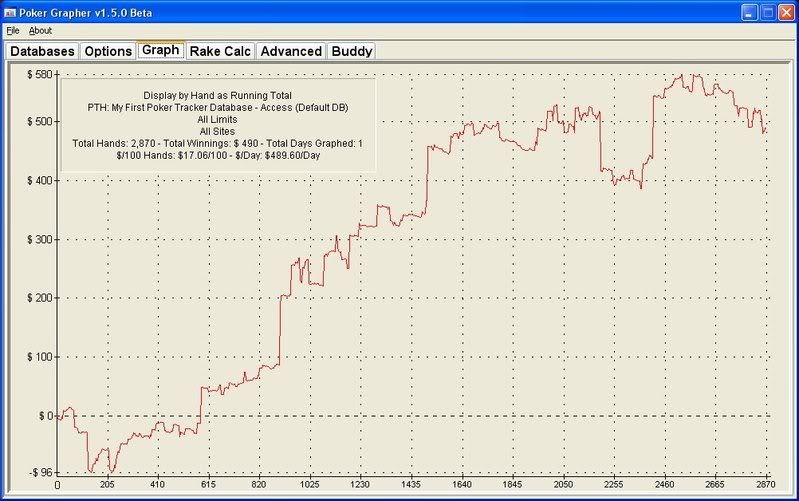Click the 'Display by Hand as Running Total' heading
799x501 pixels.
[217, 95]
